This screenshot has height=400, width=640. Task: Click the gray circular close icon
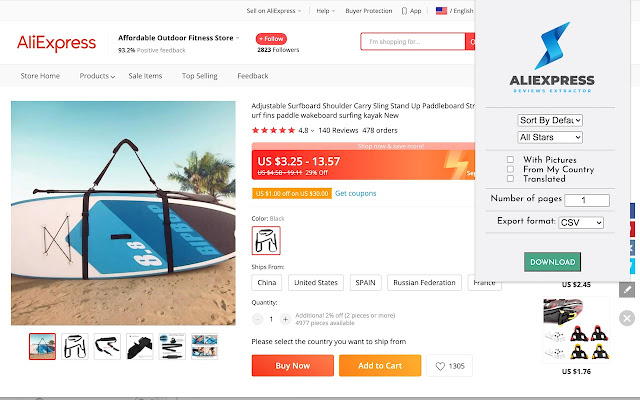627,318
